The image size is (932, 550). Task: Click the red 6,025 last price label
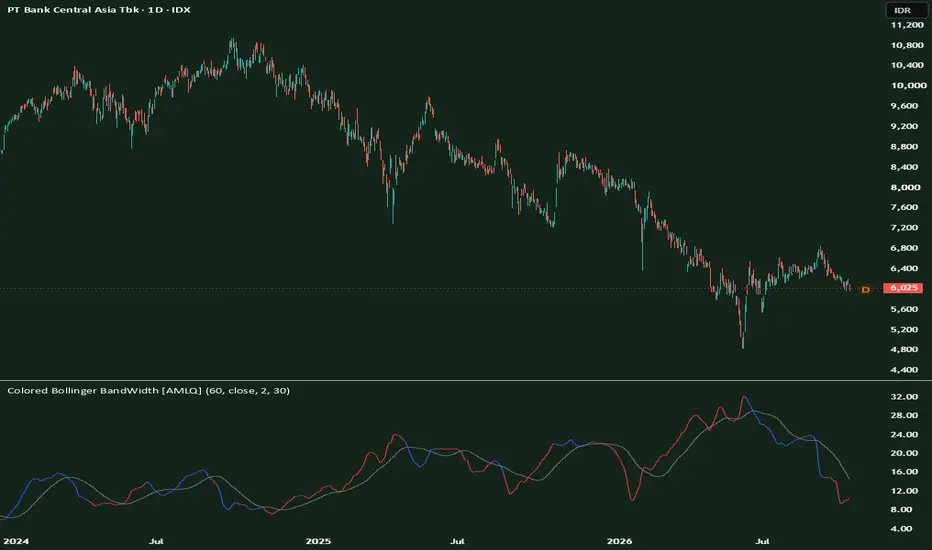(x=903, y=288)
